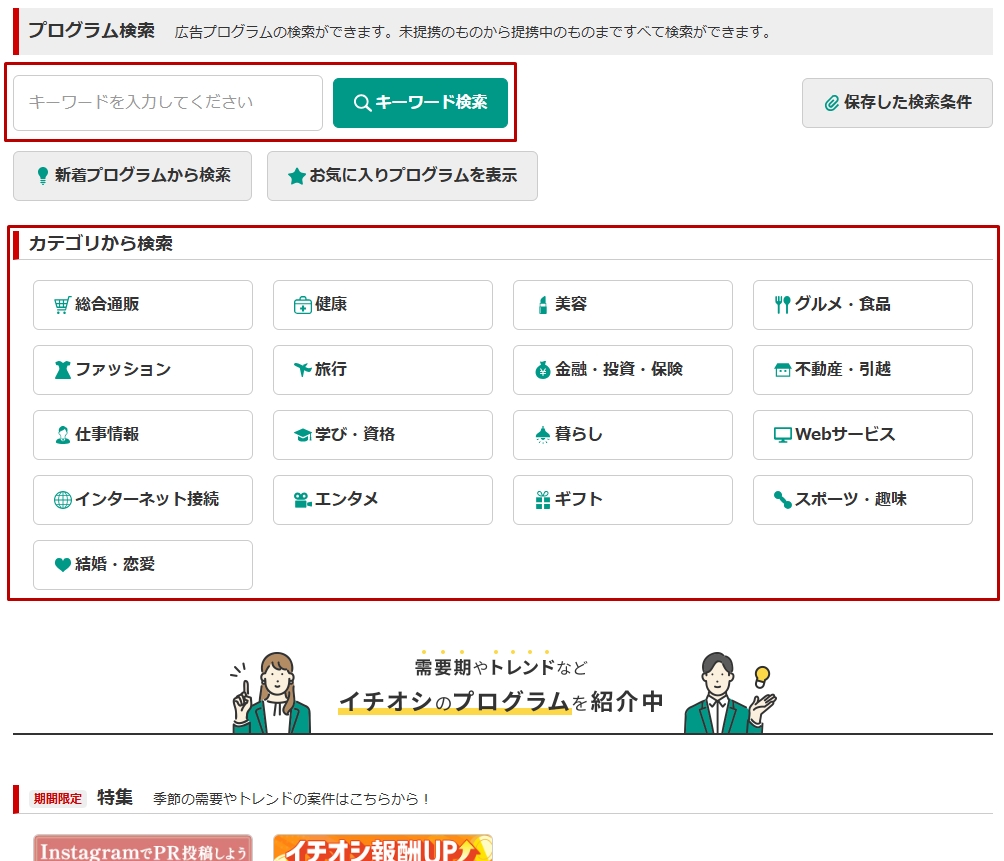
Task: Open グルメ・食品 via its fork-knife icon
Action: tap(782, 305)
